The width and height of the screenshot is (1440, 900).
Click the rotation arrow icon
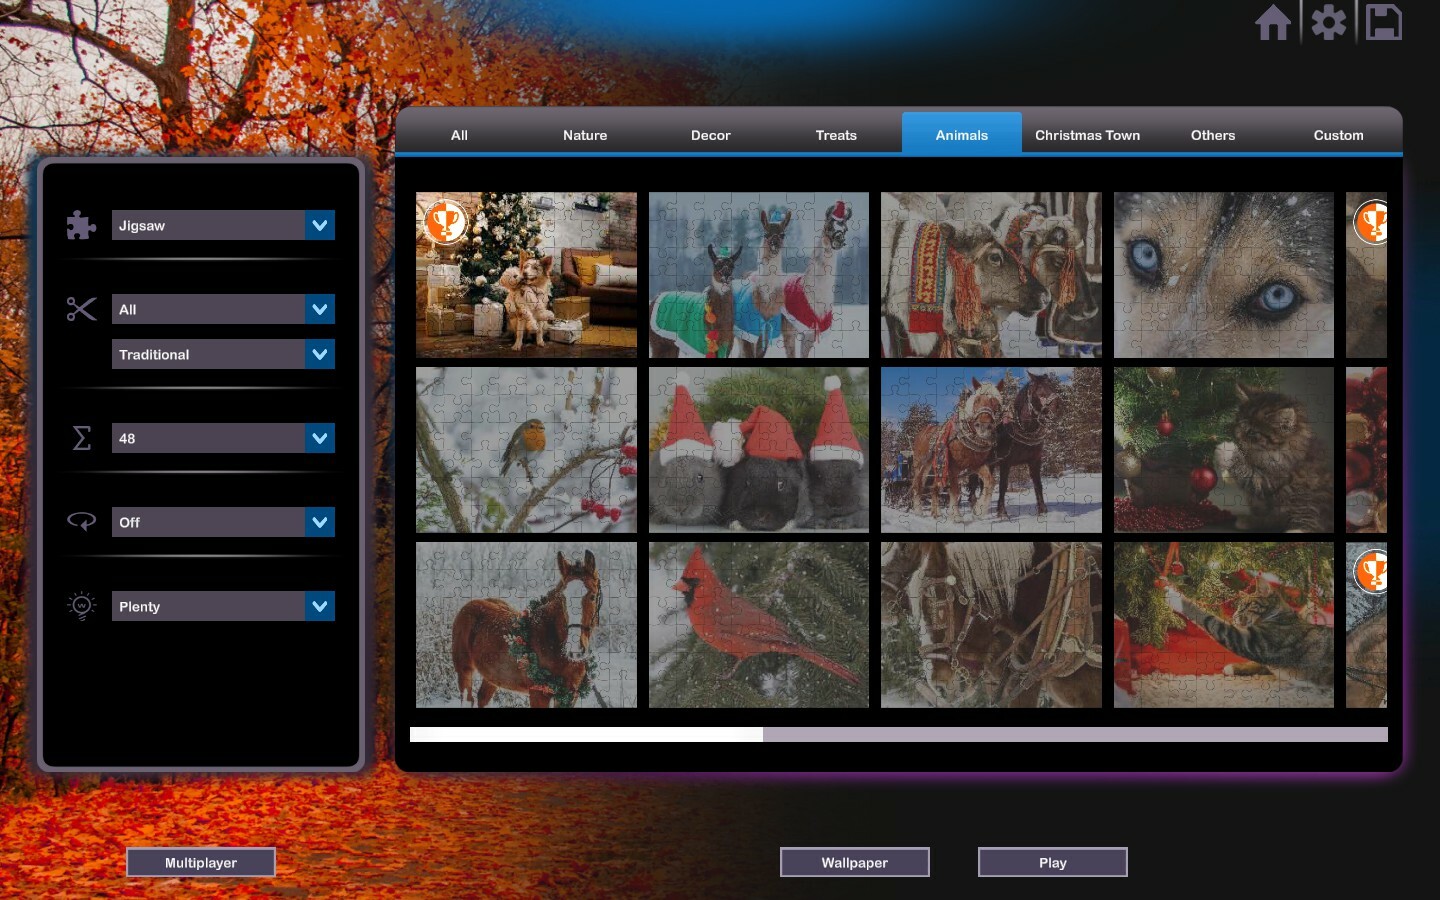(x=81, y=521)
